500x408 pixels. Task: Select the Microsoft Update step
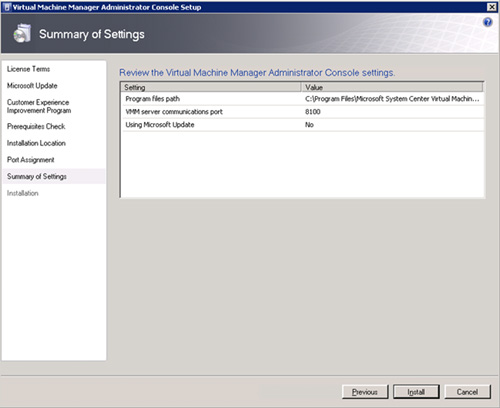pyautogui.click(x=32, y=86)
